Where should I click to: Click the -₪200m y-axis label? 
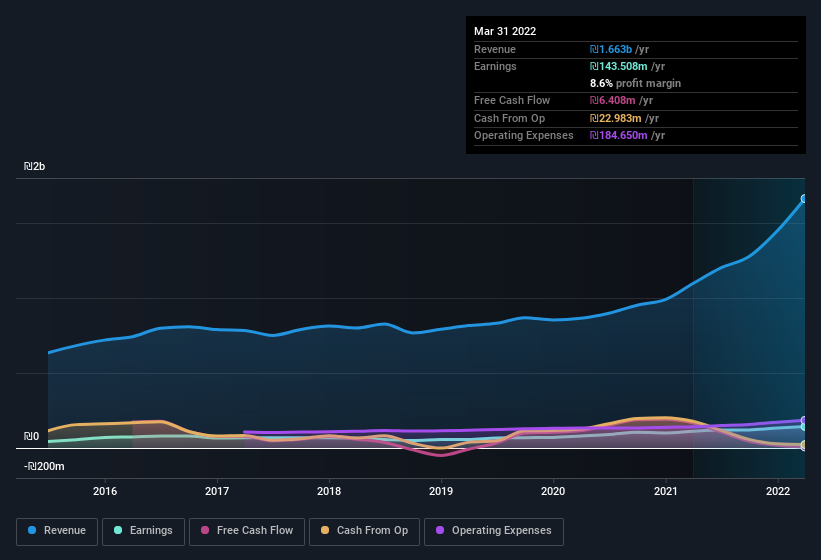(44, 466)
